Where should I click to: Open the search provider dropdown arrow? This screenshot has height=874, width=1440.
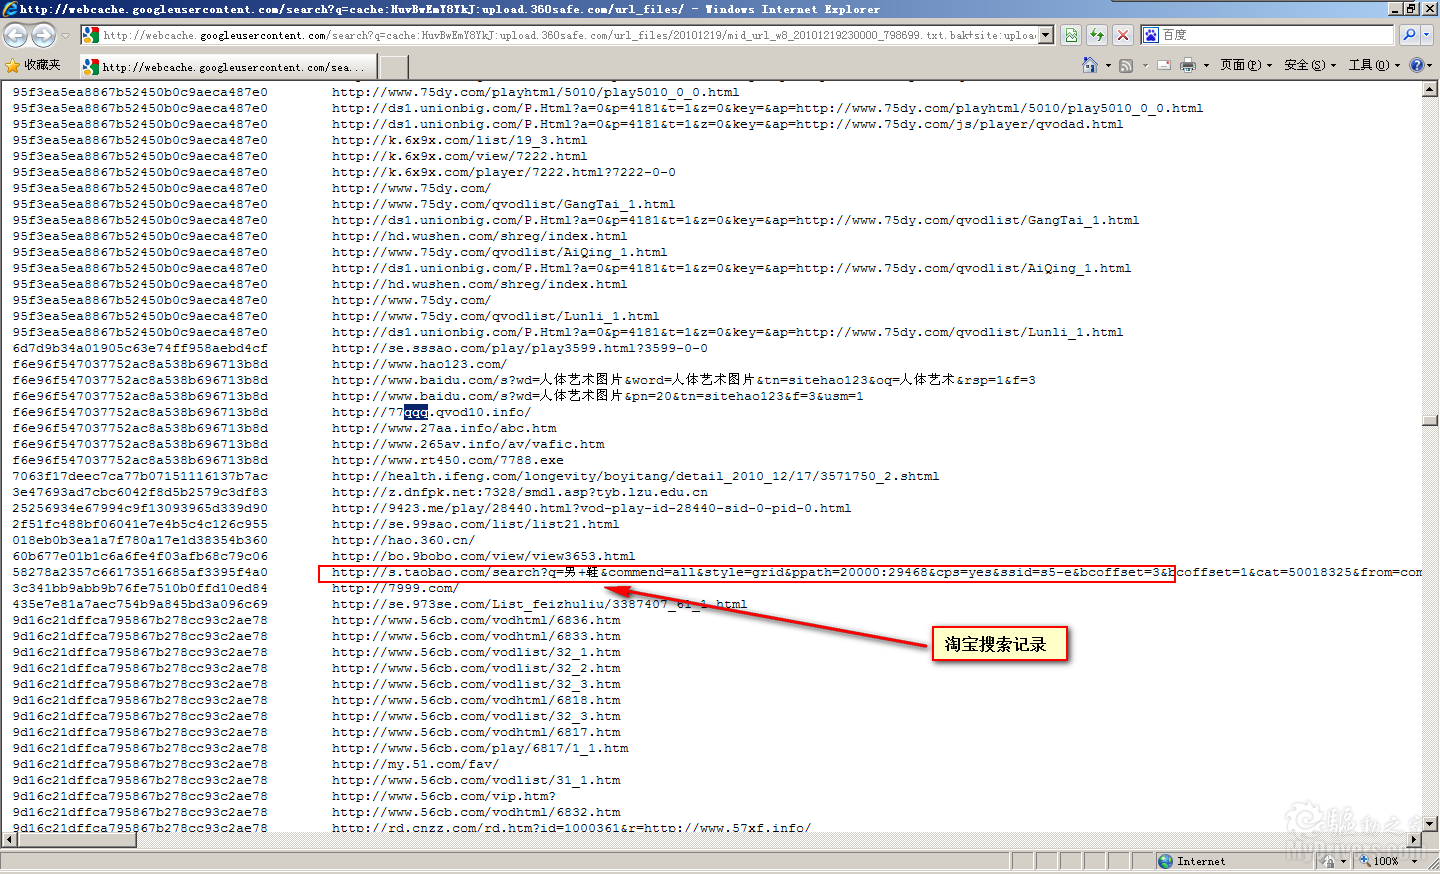point(1427,35)
